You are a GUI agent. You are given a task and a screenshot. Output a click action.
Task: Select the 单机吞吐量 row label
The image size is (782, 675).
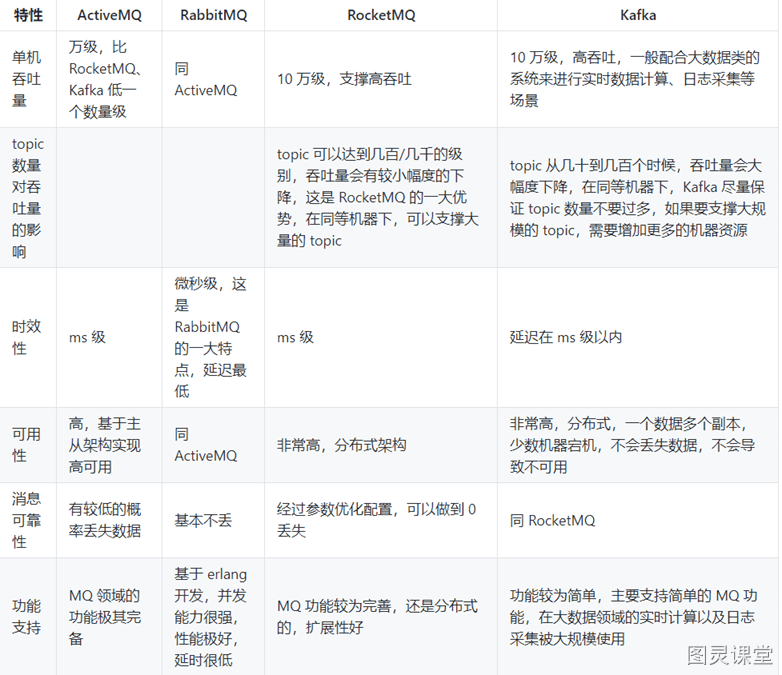pos(28,79)
